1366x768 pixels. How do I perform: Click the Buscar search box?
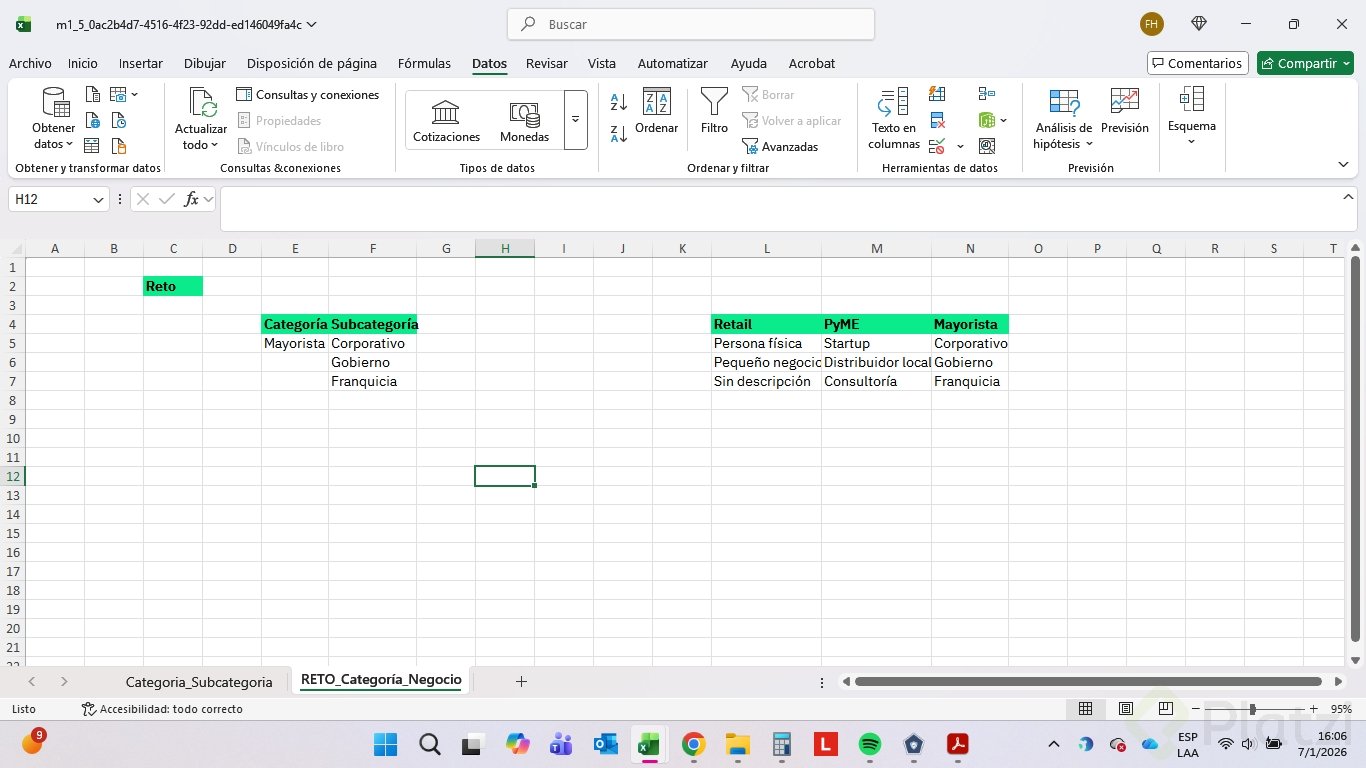coord(691,24)
